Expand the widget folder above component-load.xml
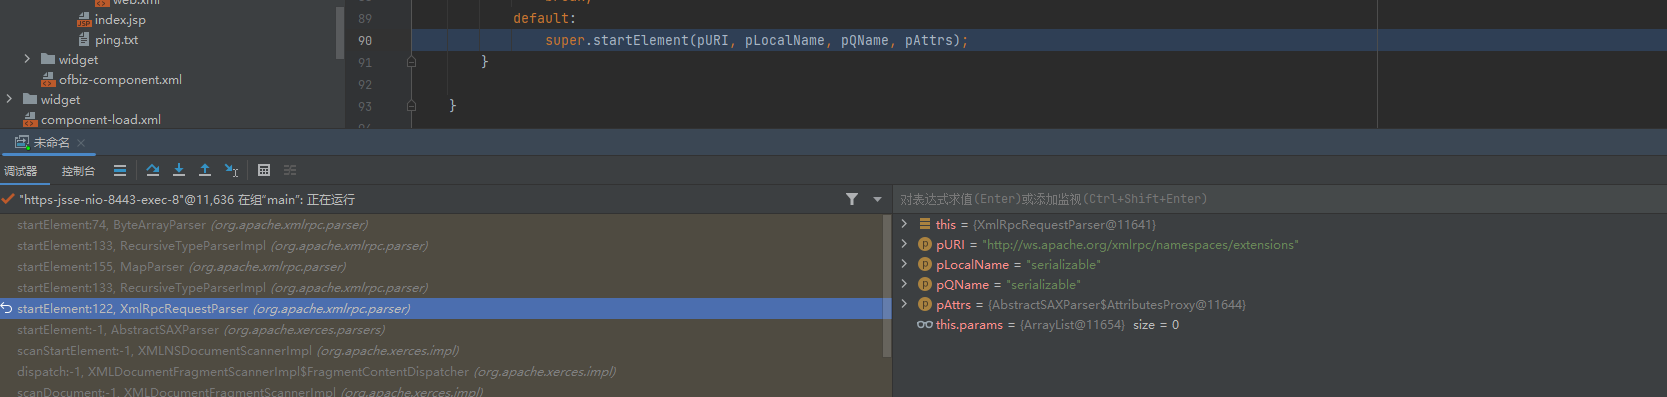1667x397 pixels. [9, 99]
